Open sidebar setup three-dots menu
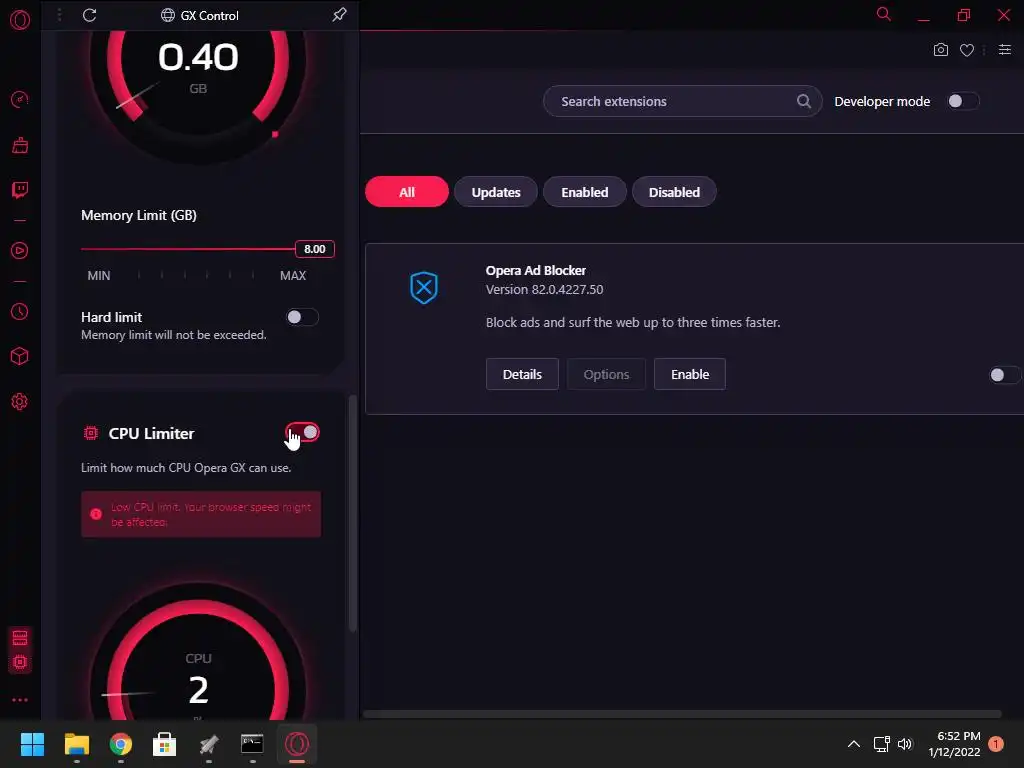Image resolution: width=1024 pixels, height=768 pixels. coord(20,700)
